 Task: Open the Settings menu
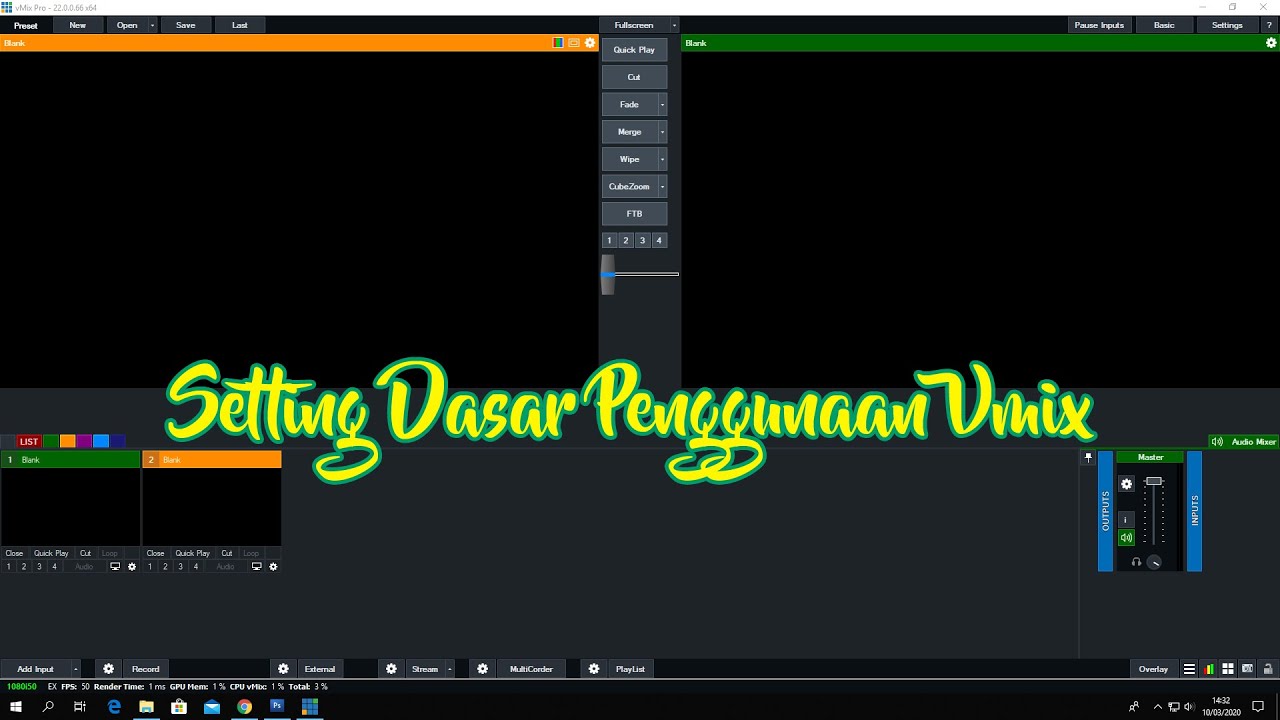pos(1227,25)
